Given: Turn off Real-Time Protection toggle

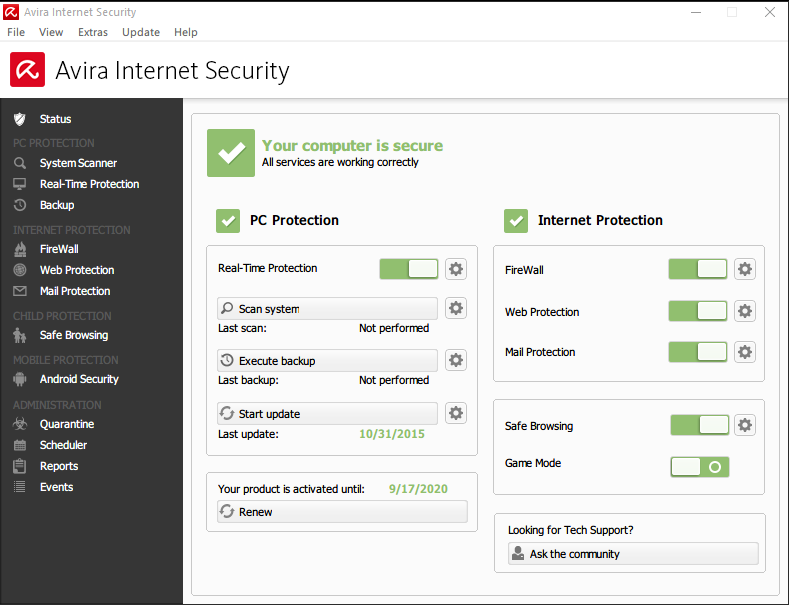Looking at the screenshot, I should click(x=409, y=269).
